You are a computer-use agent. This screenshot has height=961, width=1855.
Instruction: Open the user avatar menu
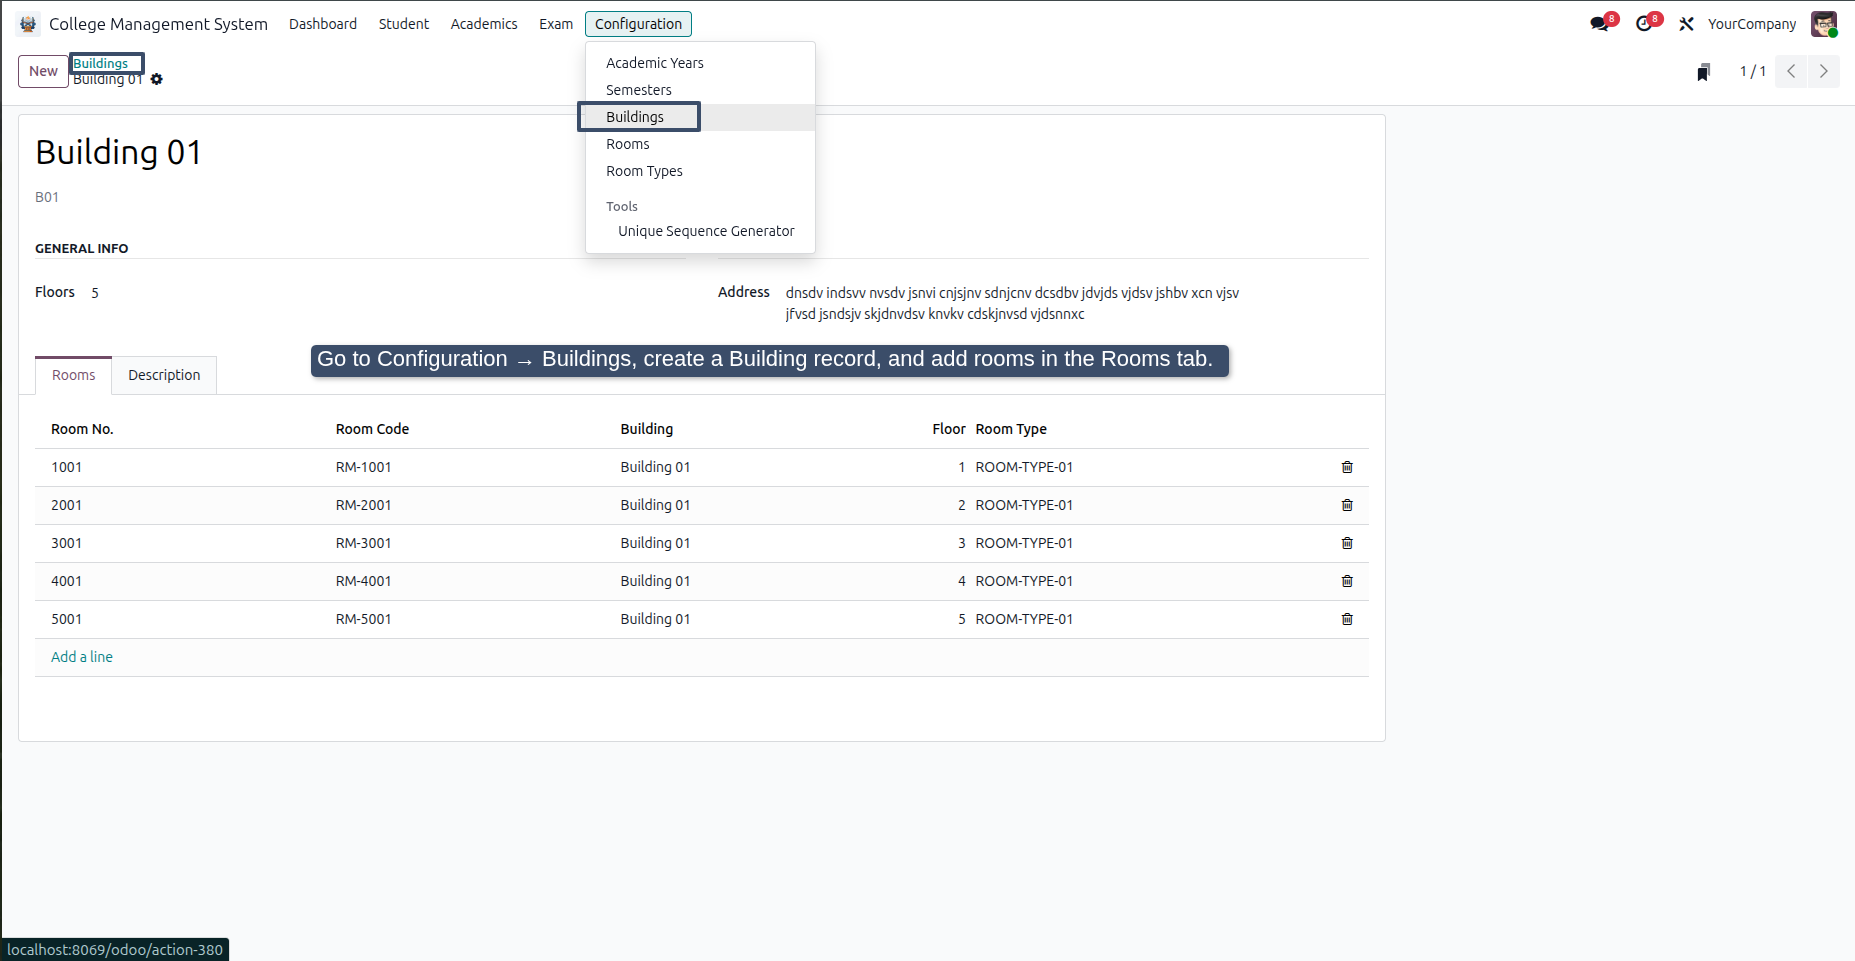tap(1824, 24)
